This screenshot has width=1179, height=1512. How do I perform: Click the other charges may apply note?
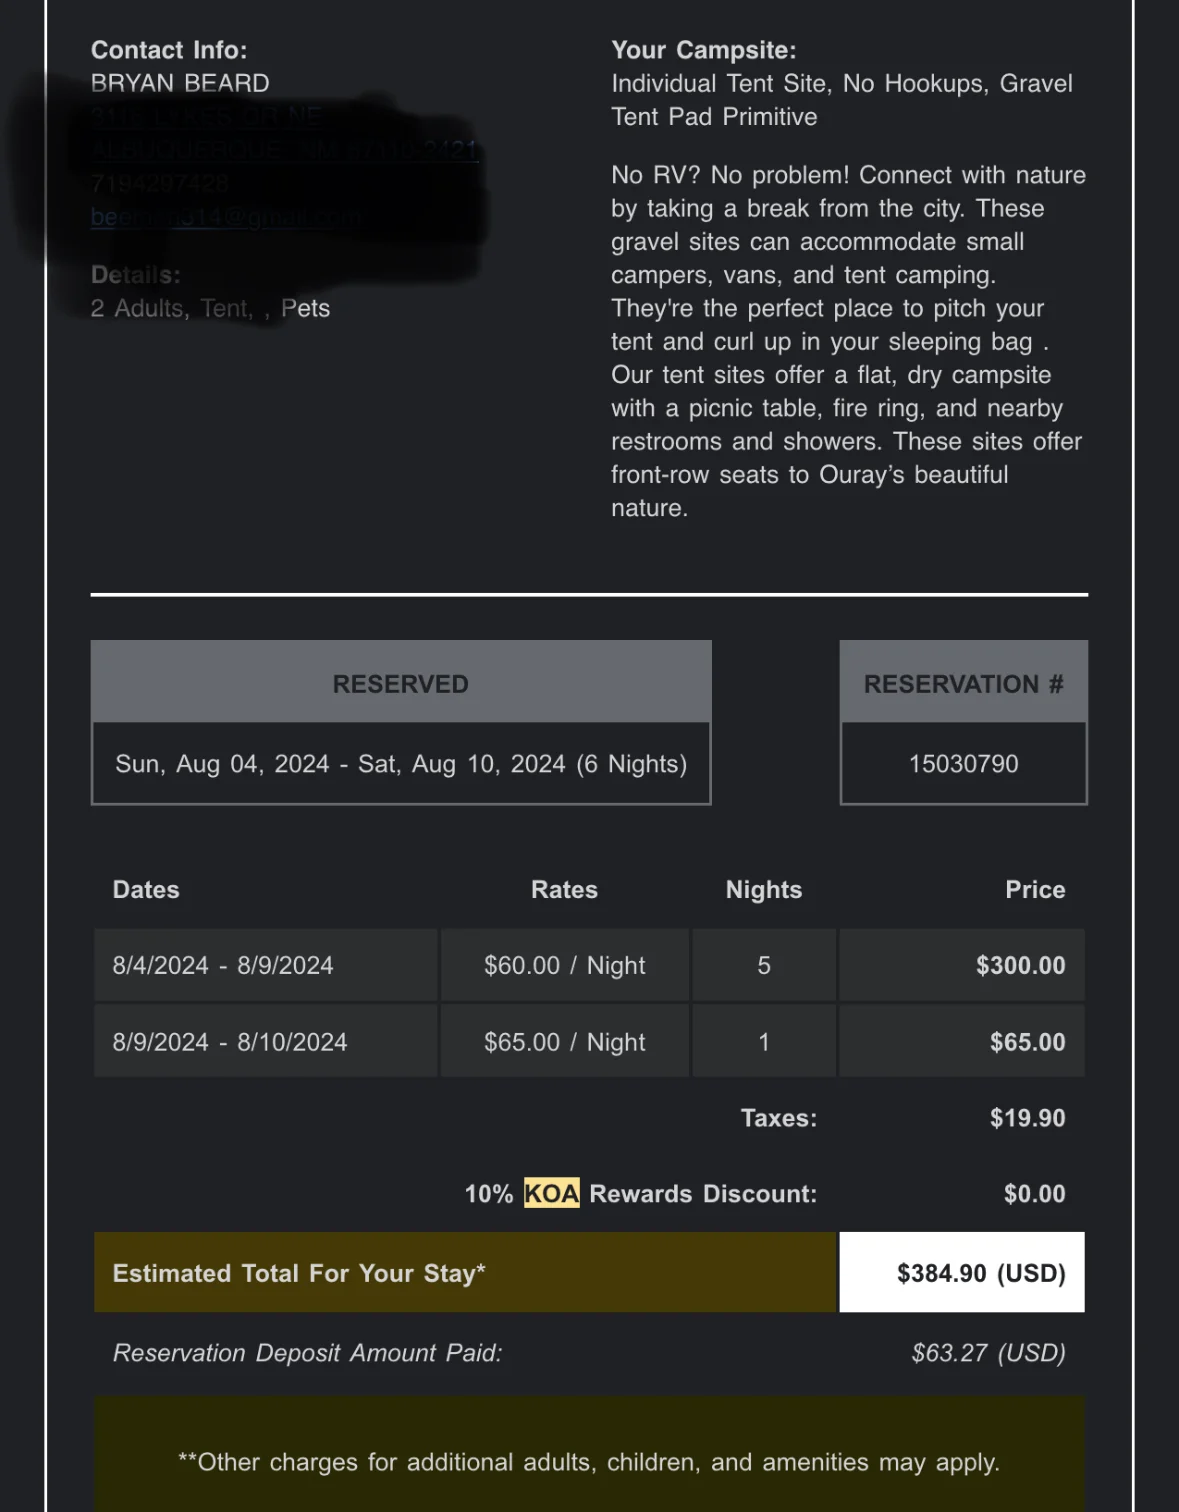click(x=589, y=1462)
